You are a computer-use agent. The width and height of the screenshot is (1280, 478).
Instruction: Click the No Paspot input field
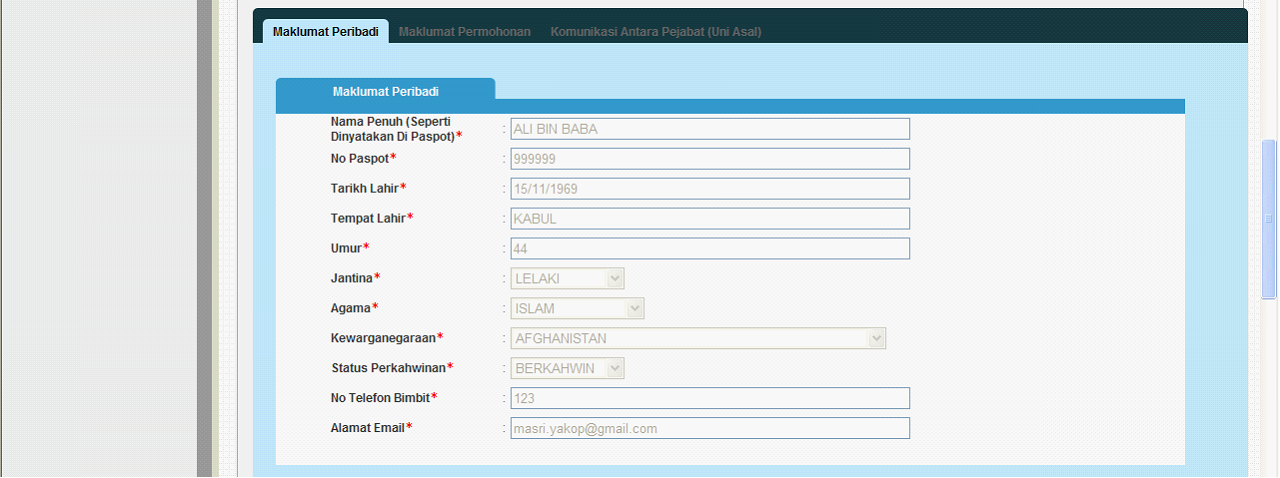click(x=710, y=158)
